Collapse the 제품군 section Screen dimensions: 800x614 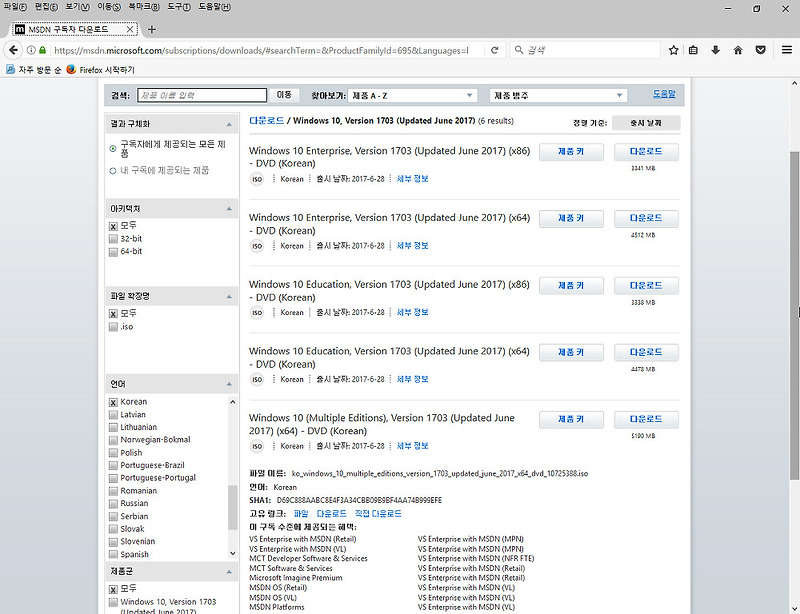229,572
